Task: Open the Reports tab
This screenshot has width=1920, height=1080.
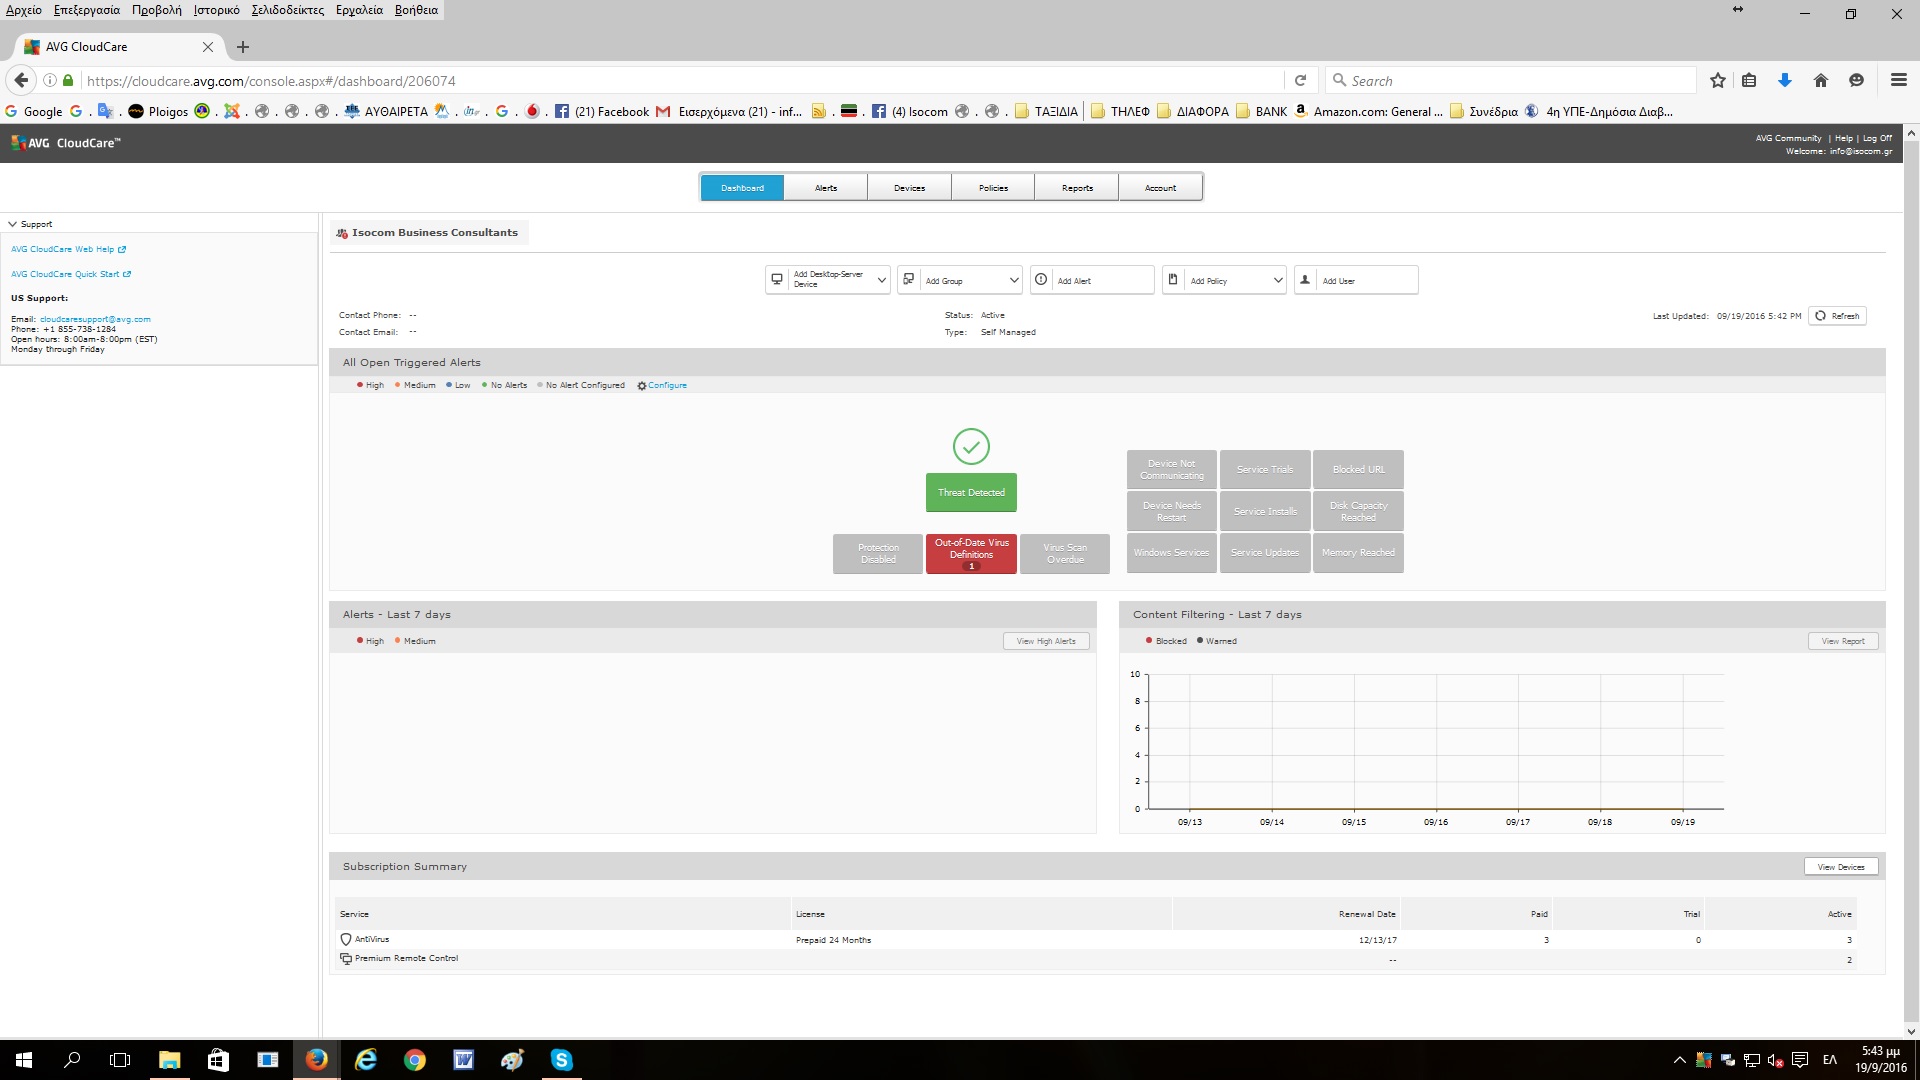Action: tap(1077, 188)
